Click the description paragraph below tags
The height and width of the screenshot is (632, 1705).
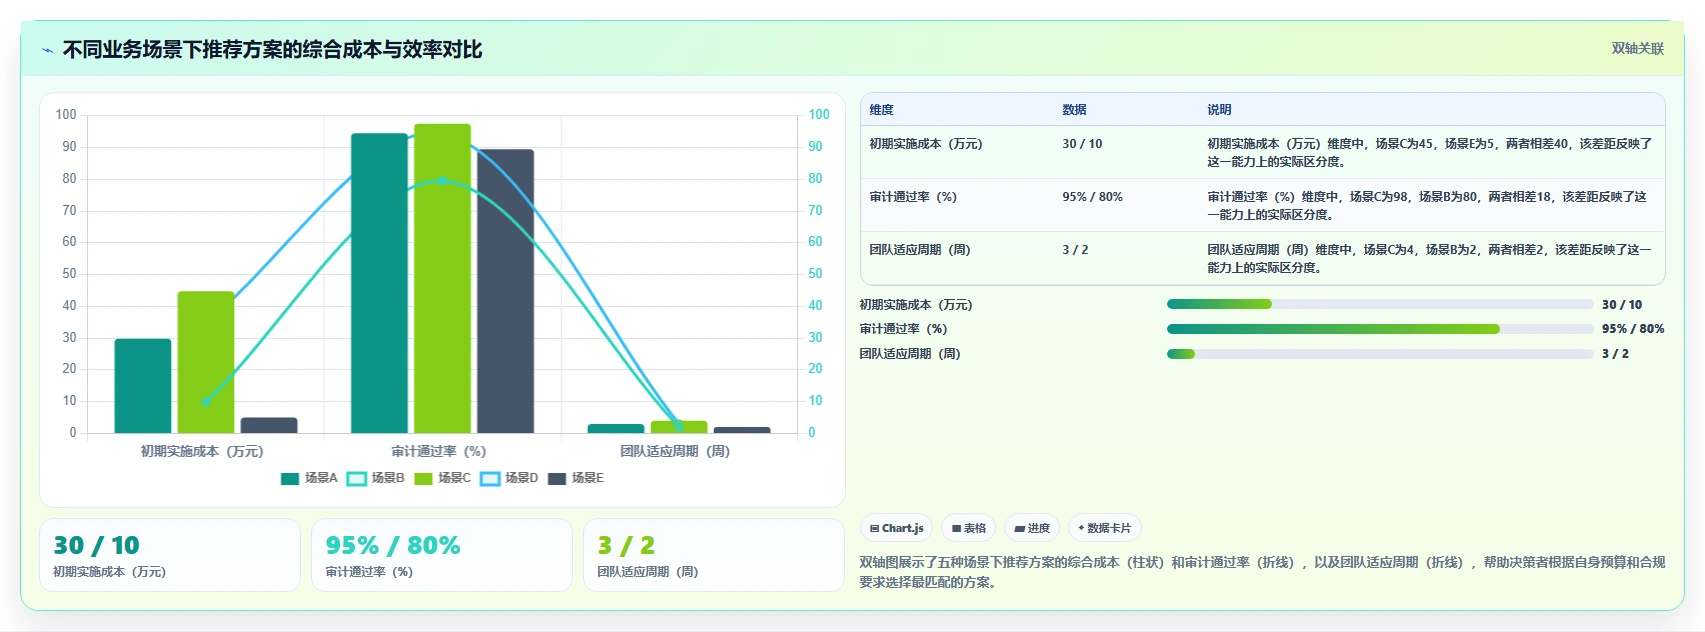(x=1262, y=572)
